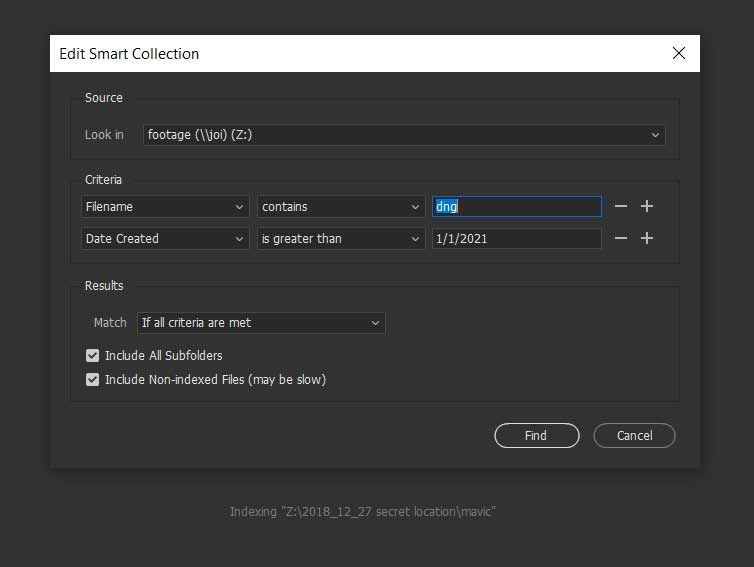The width and height of the screenshot is (754, 567).
Task: Expand the Filename criteria type dropdown
Action: [x=165, y=207]
